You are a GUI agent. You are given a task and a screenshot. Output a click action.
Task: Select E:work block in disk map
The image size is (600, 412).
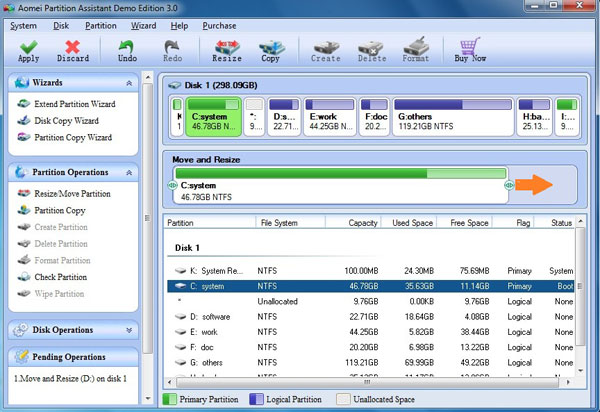tap(330, 117)
